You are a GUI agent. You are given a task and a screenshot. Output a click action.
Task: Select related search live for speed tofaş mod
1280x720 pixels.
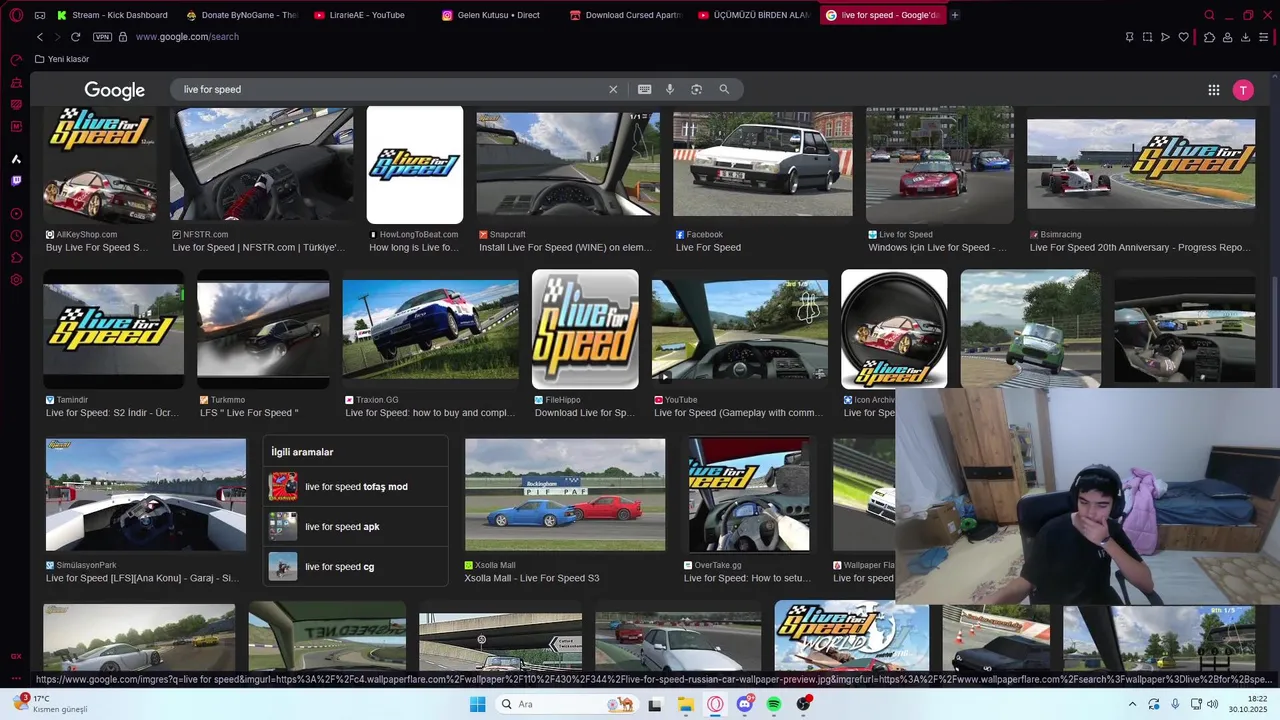(356, 487)
